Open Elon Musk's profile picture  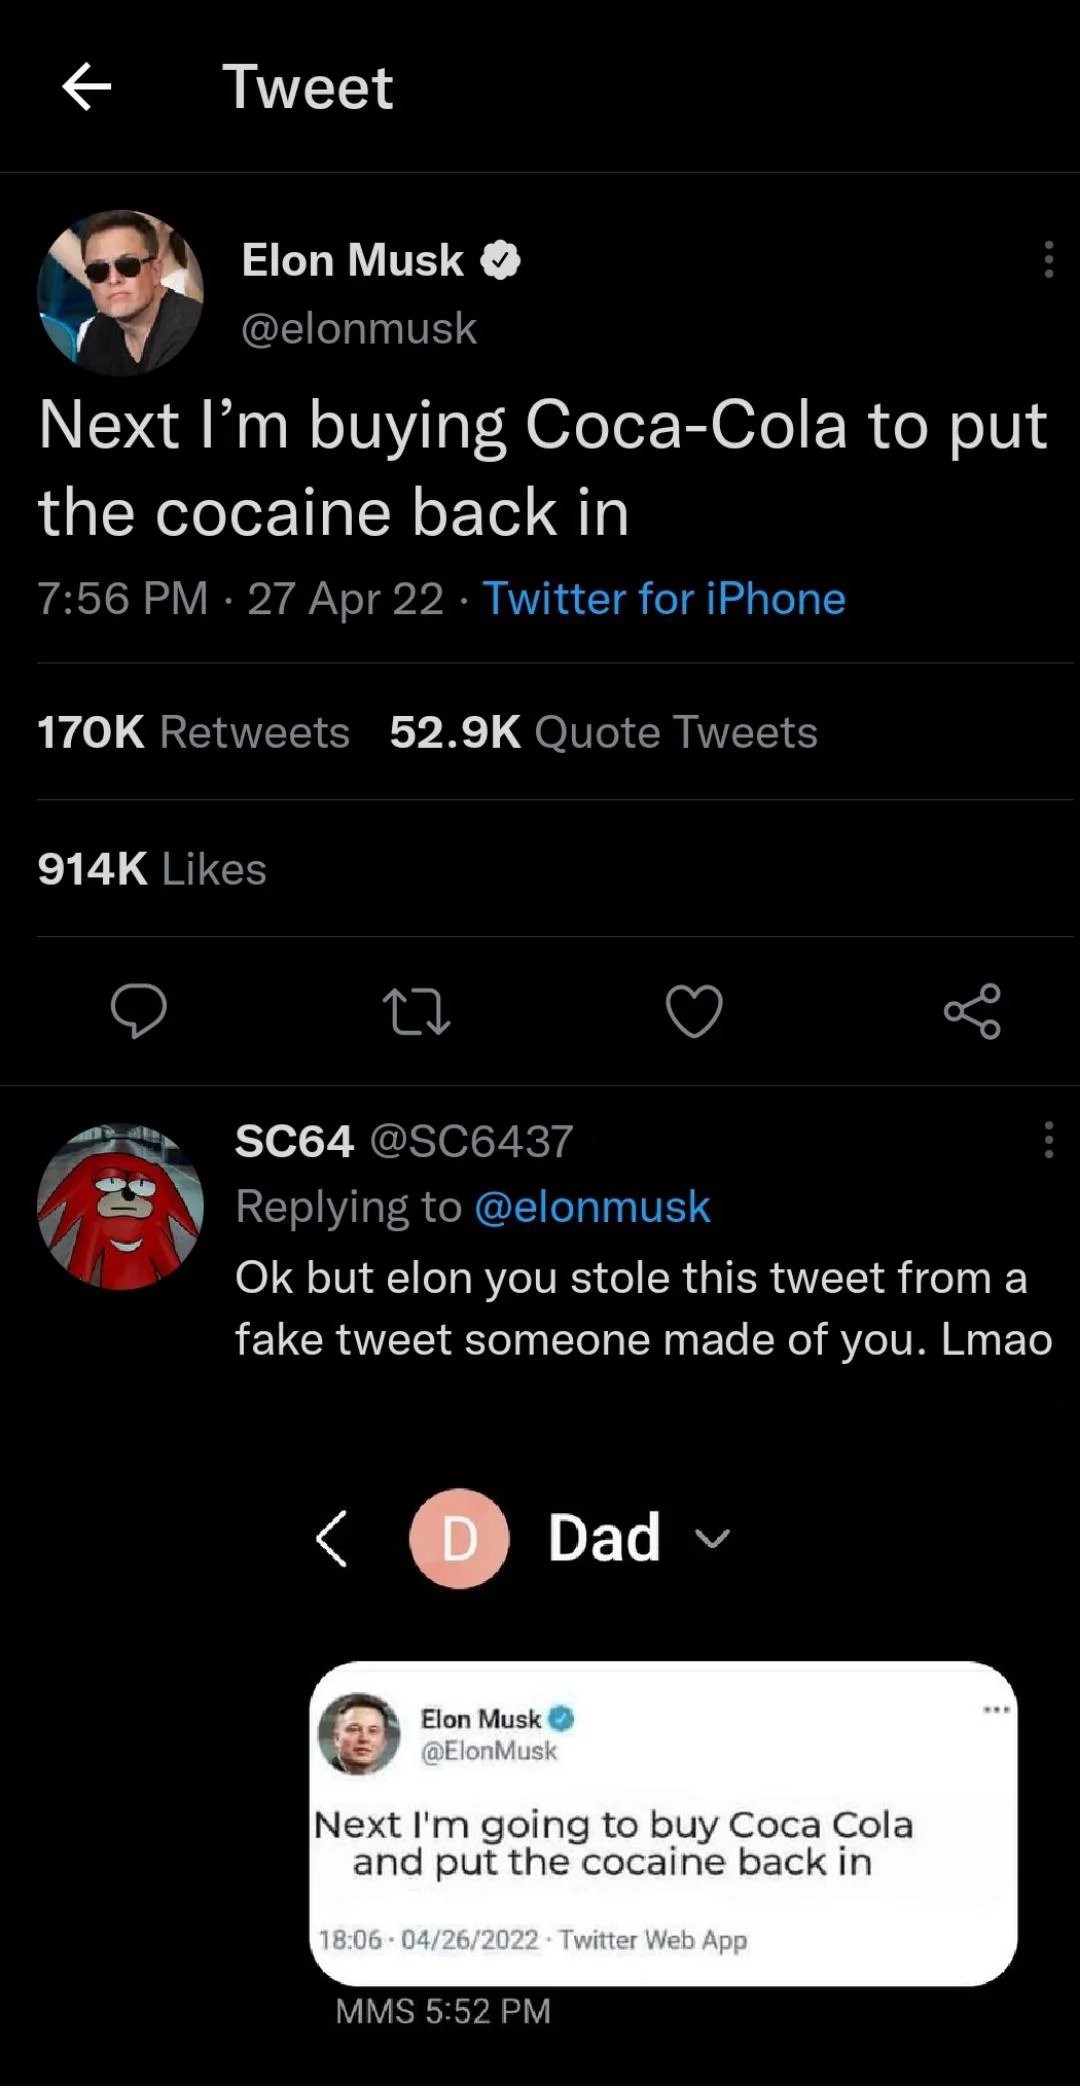coord(120,292)
